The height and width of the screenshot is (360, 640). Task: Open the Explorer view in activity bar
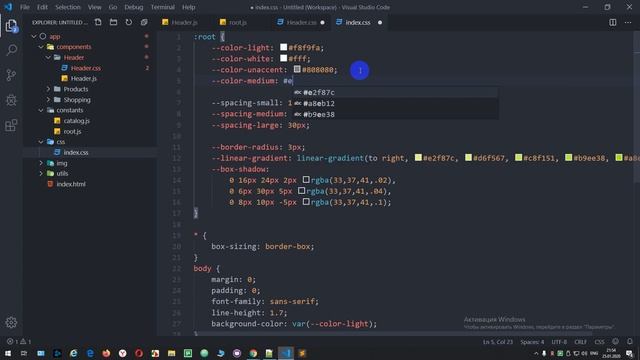(x=11, y=26)
